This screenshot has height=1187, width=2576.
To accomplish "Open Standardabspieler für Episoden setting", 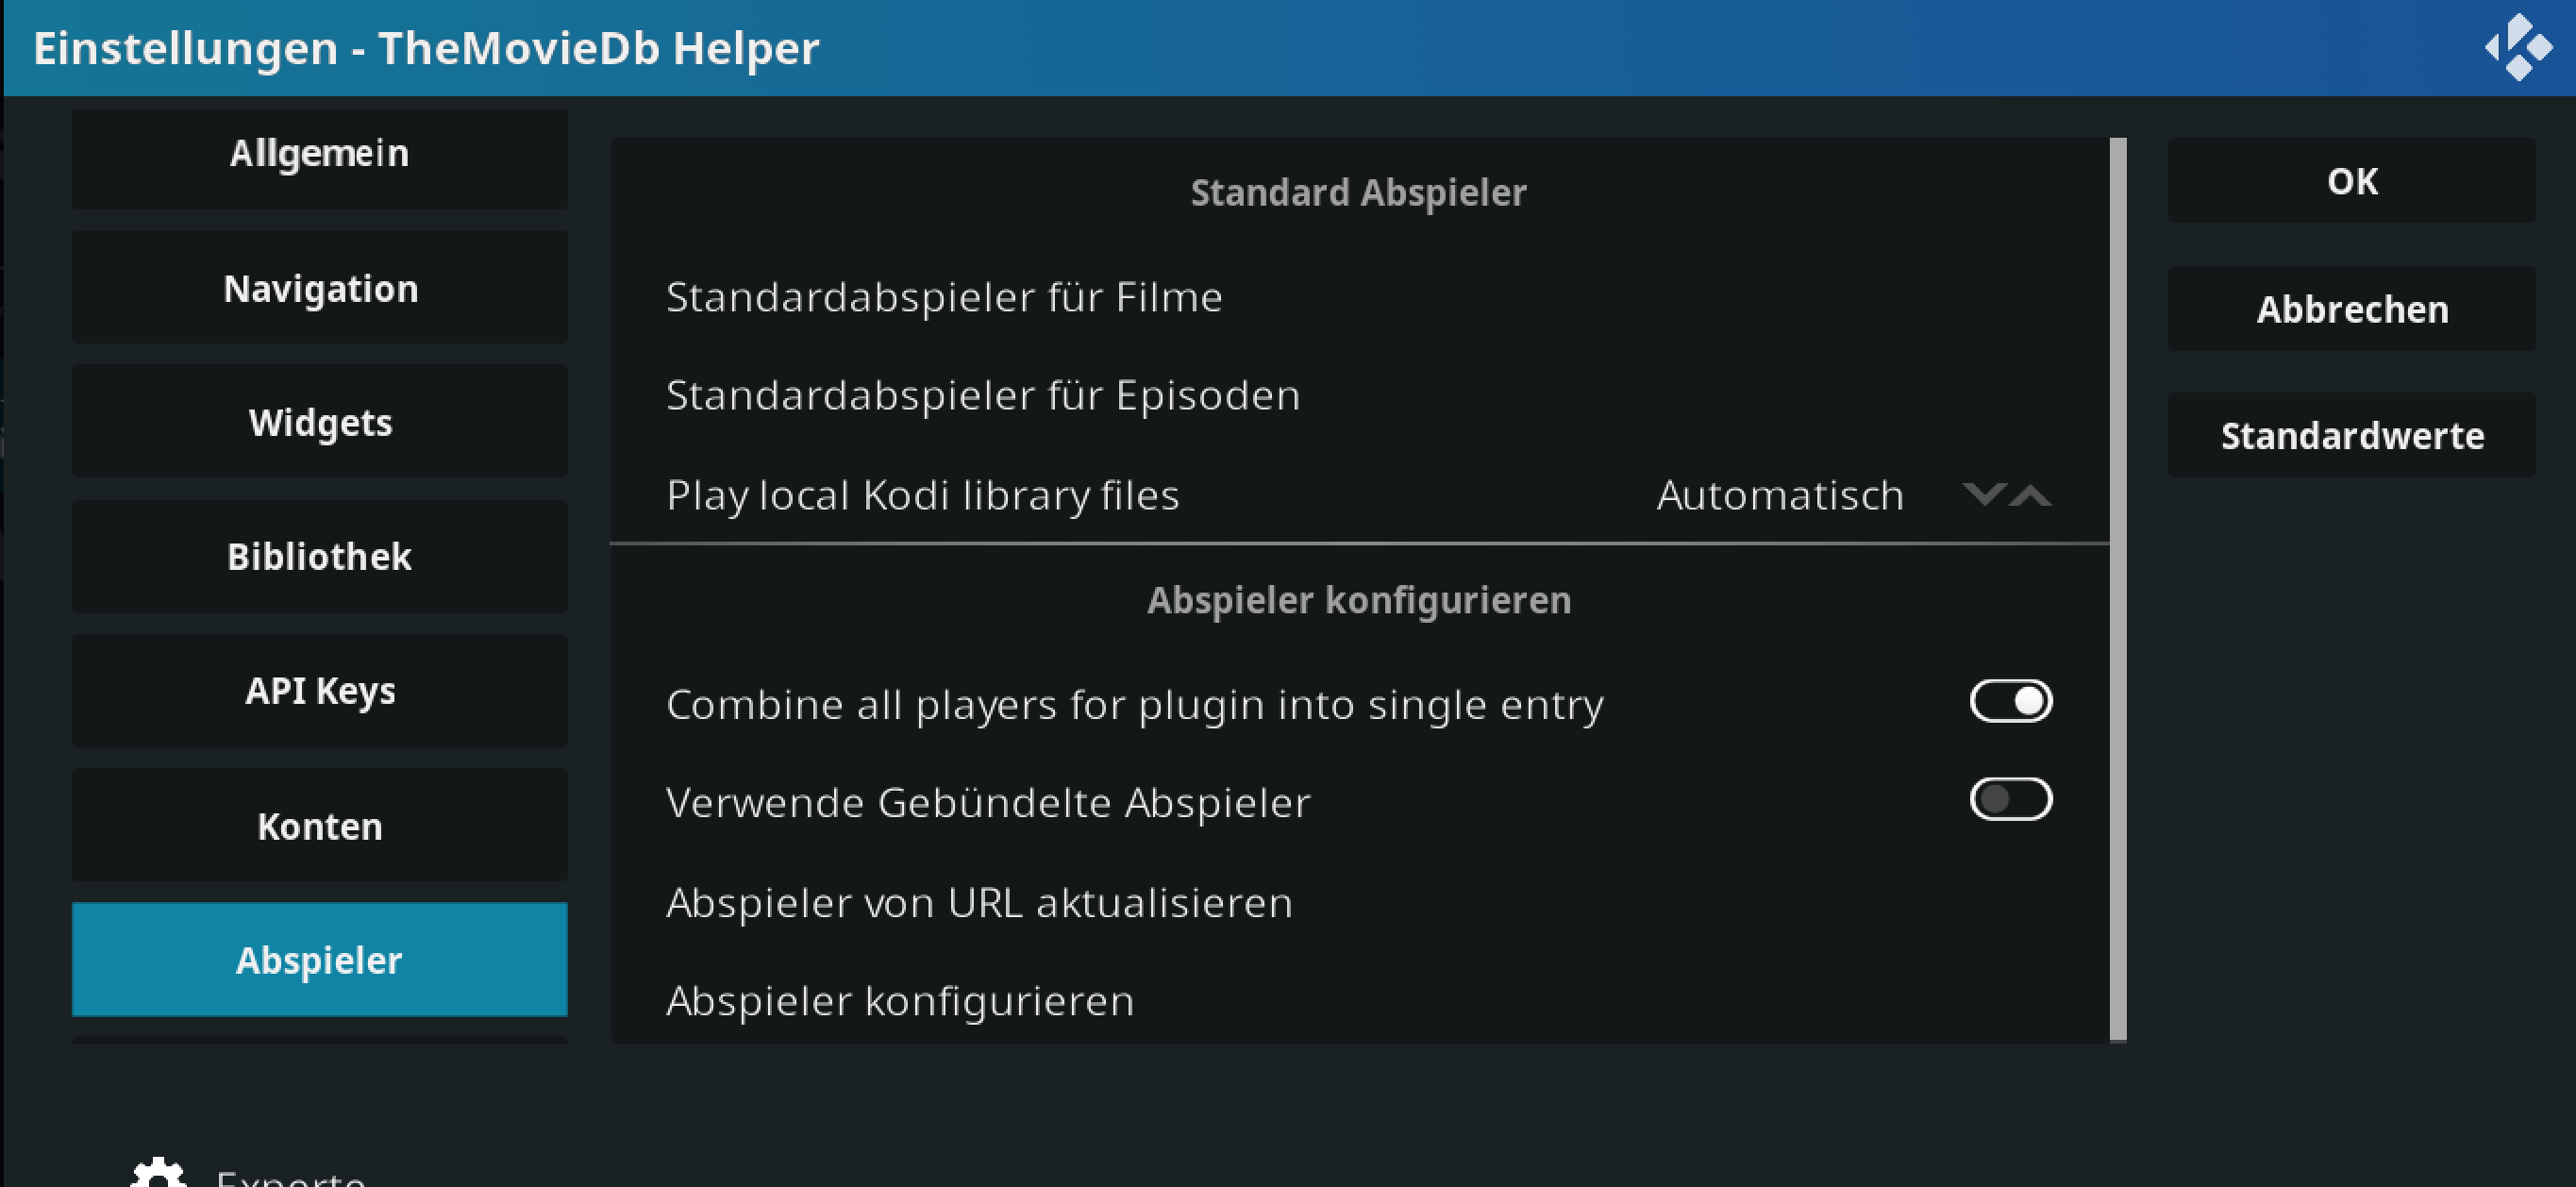I will pos(1360,395).
